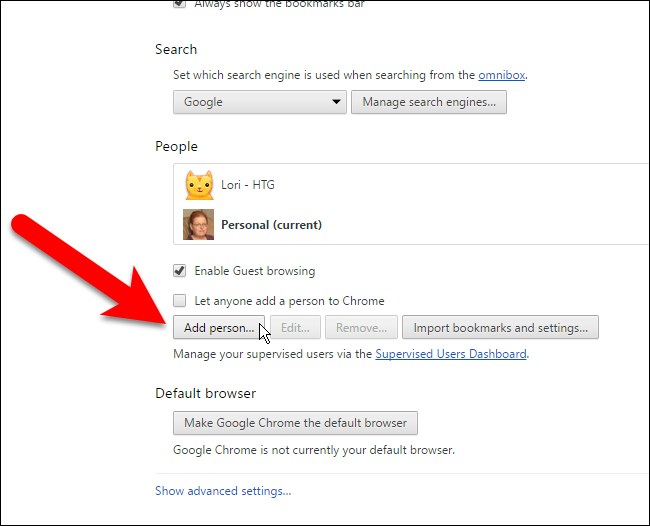
Task: Click the Search section heading
Action: (176, 49)
